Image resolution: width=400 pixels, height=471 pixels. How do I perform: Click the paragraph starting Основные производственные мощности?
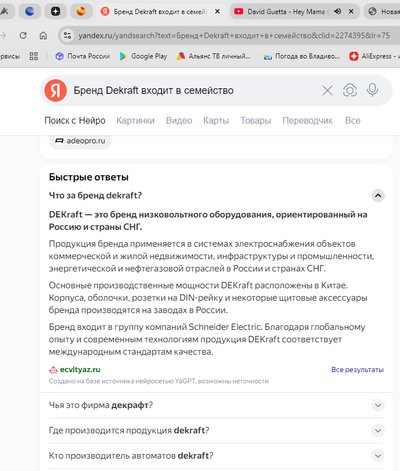pos(208,298)
